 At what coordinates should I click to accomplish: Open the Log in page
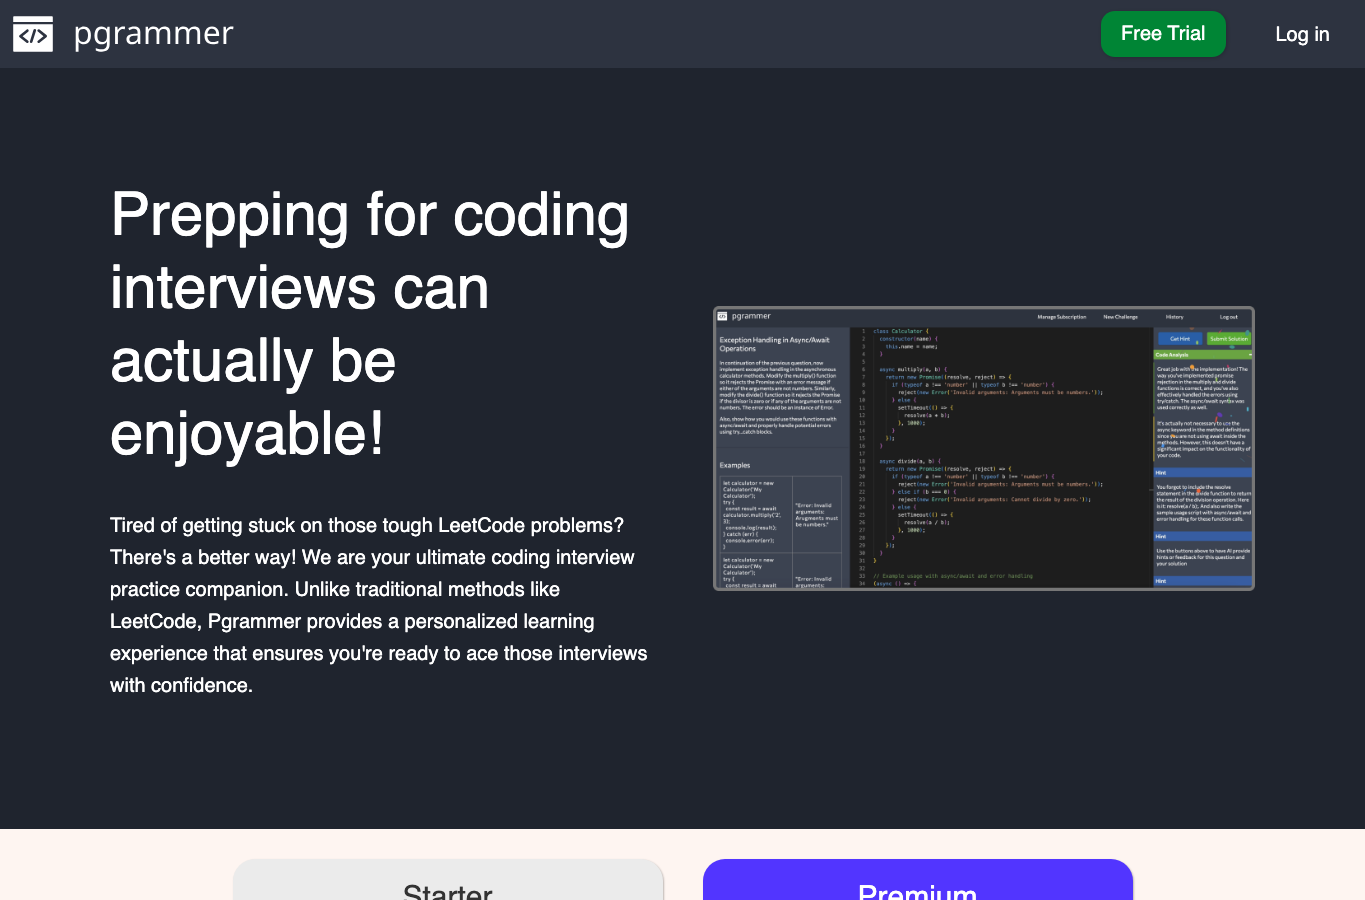point(1302,34)
